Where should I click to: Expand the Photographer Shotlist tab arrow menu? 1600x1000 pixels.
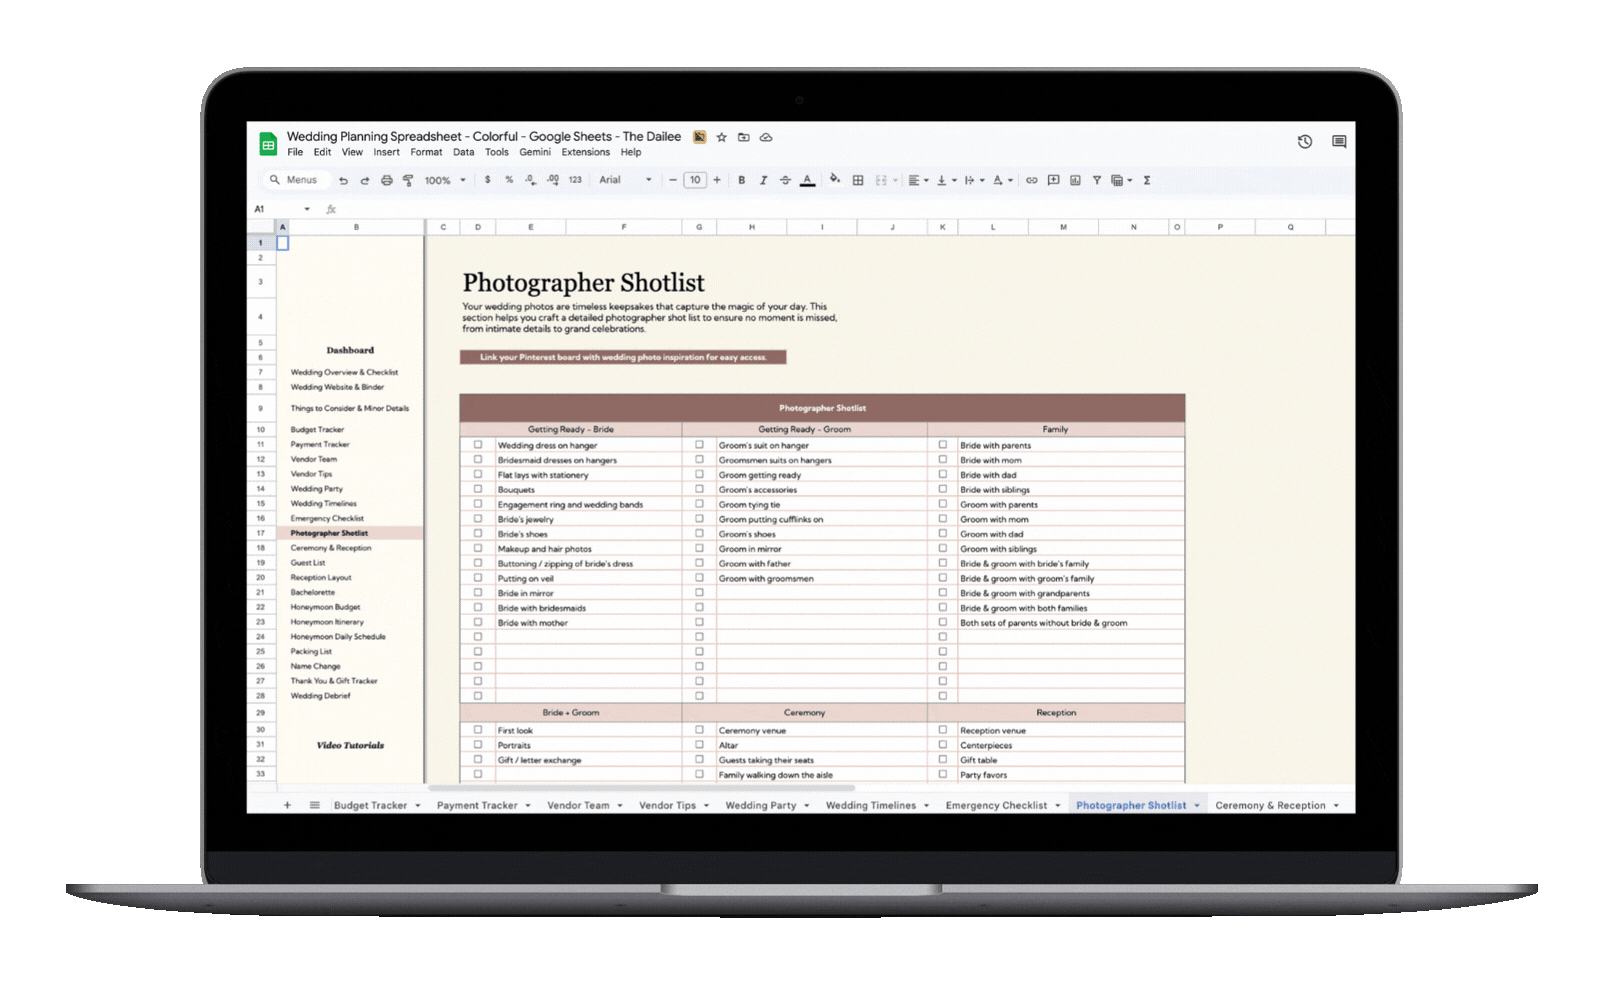click(1196, 806)
